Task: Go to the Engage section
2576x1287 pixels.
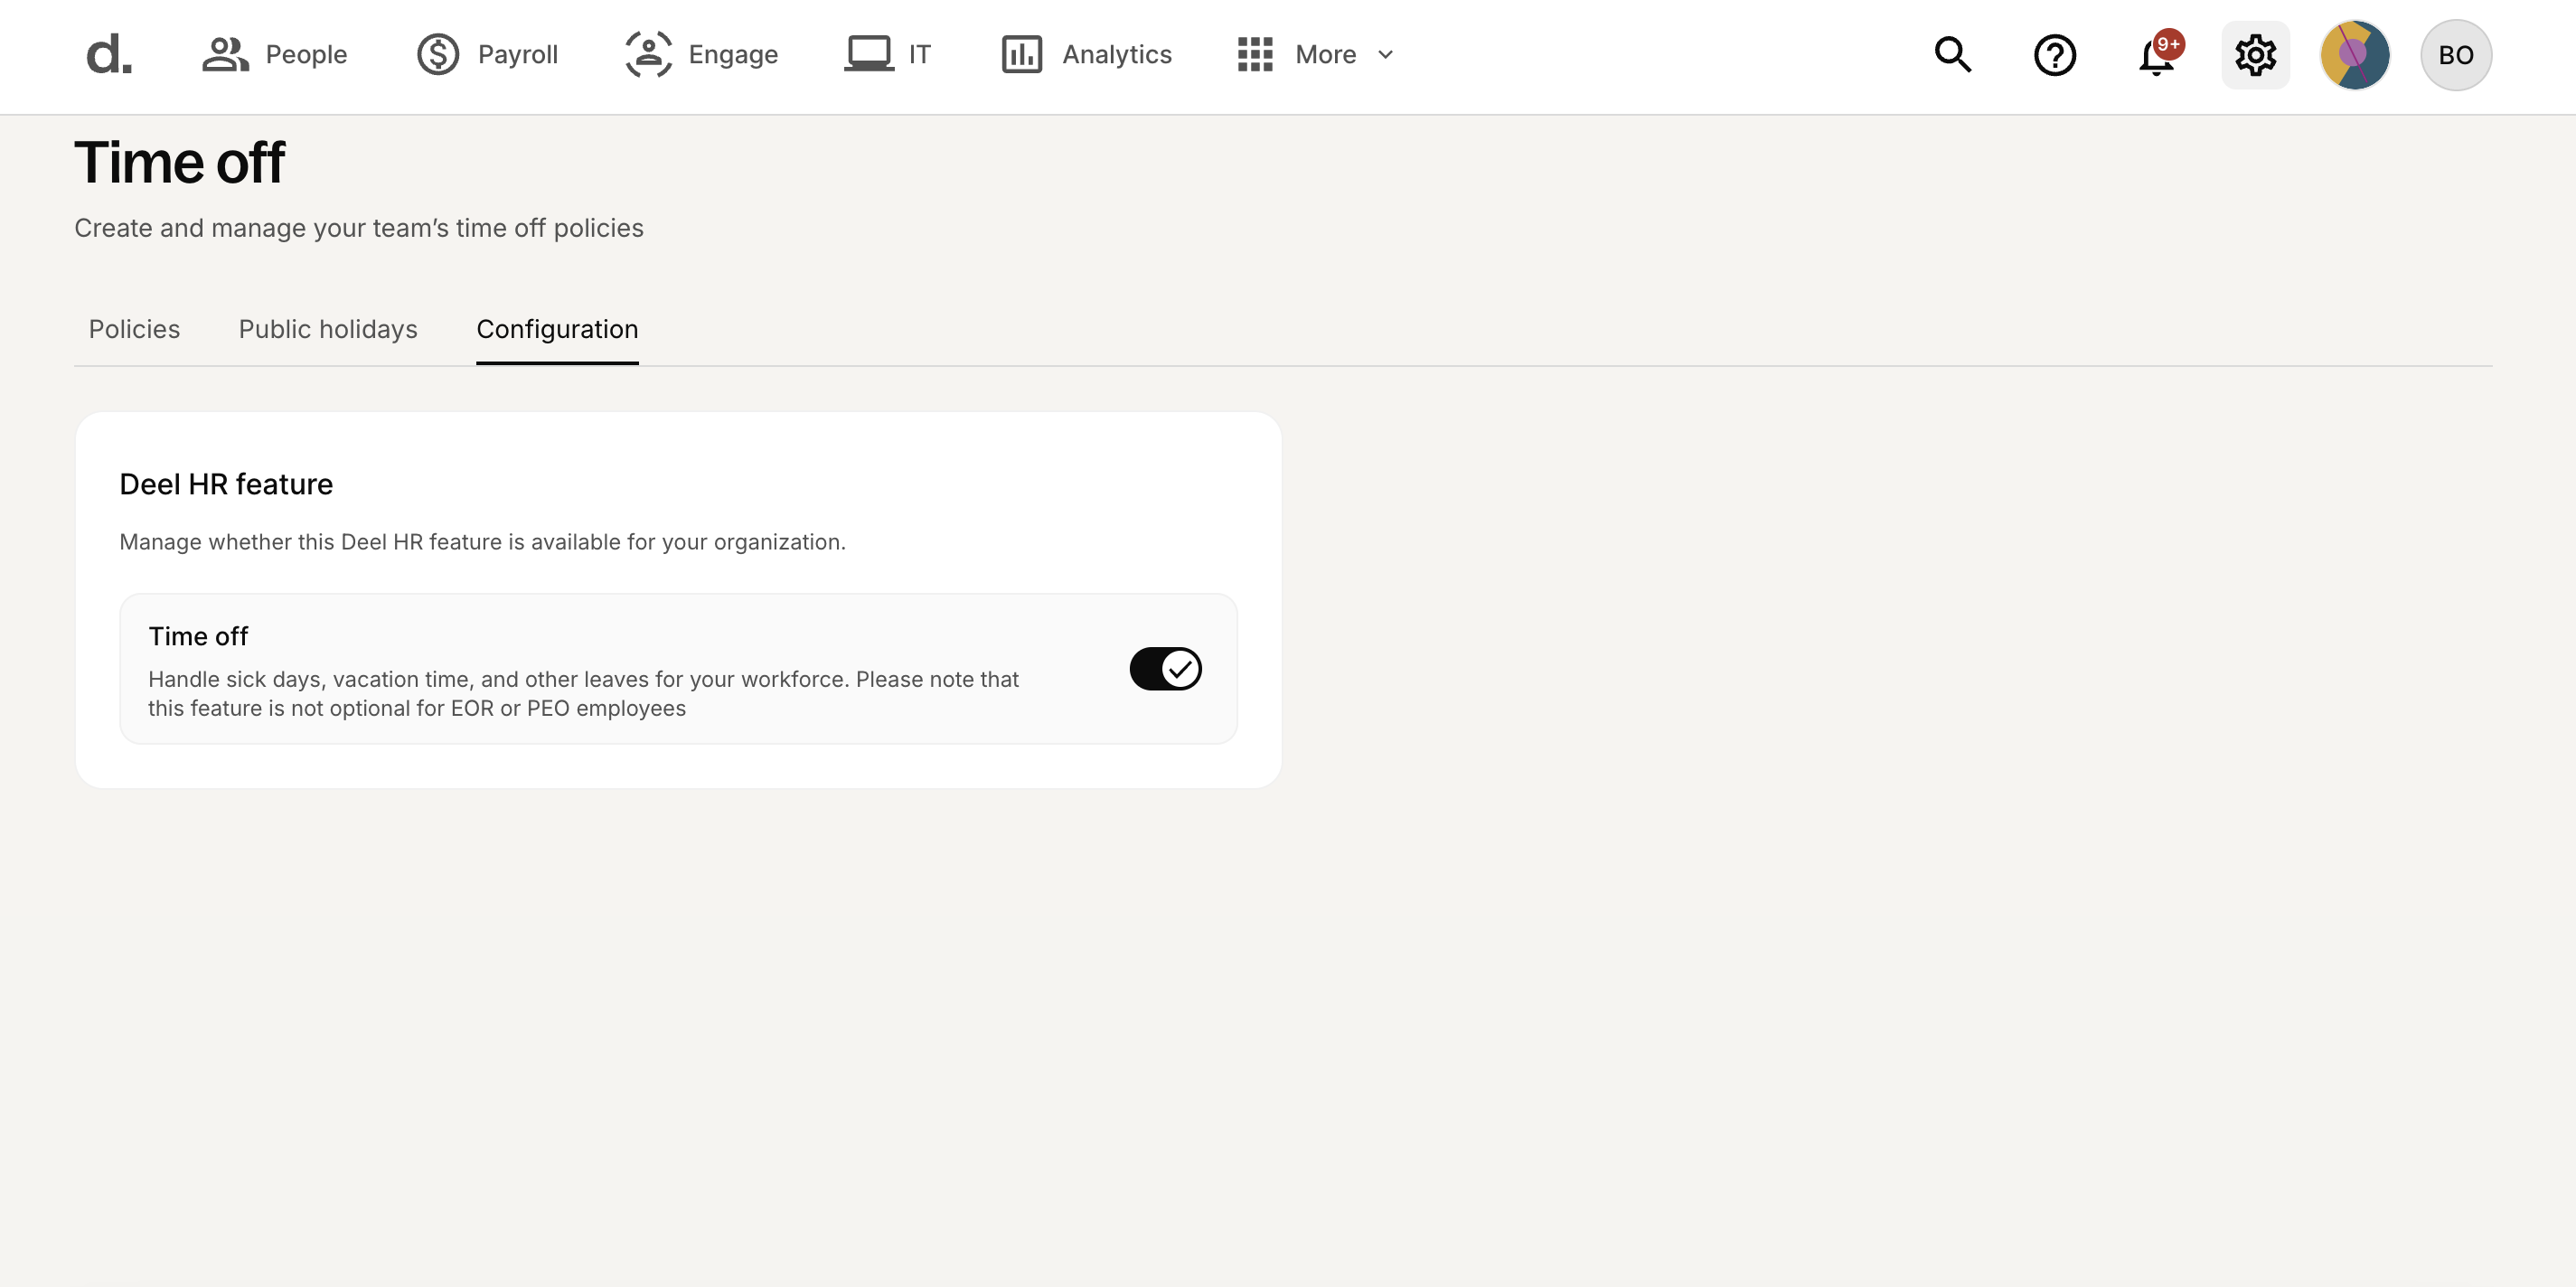Action: pos(701,55)
